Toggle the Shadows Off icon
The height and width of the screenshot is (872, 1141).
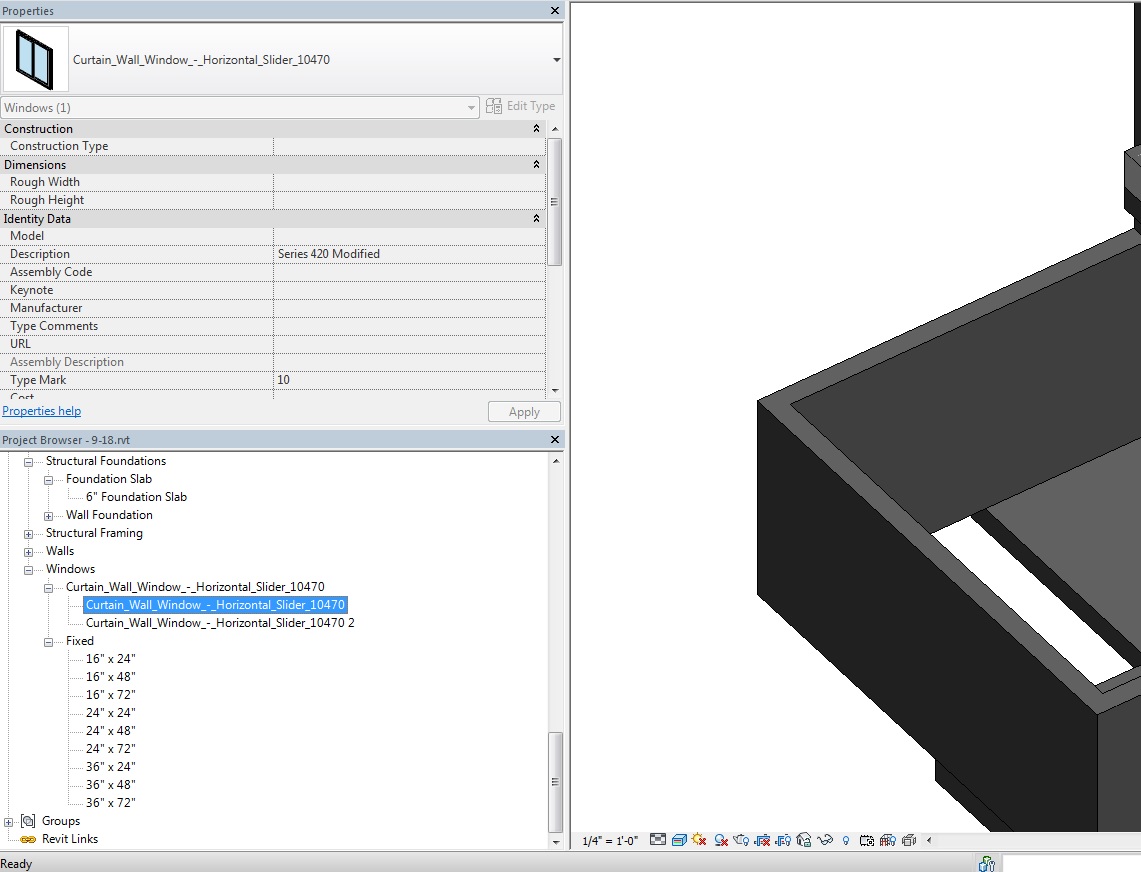pos(721,839)
